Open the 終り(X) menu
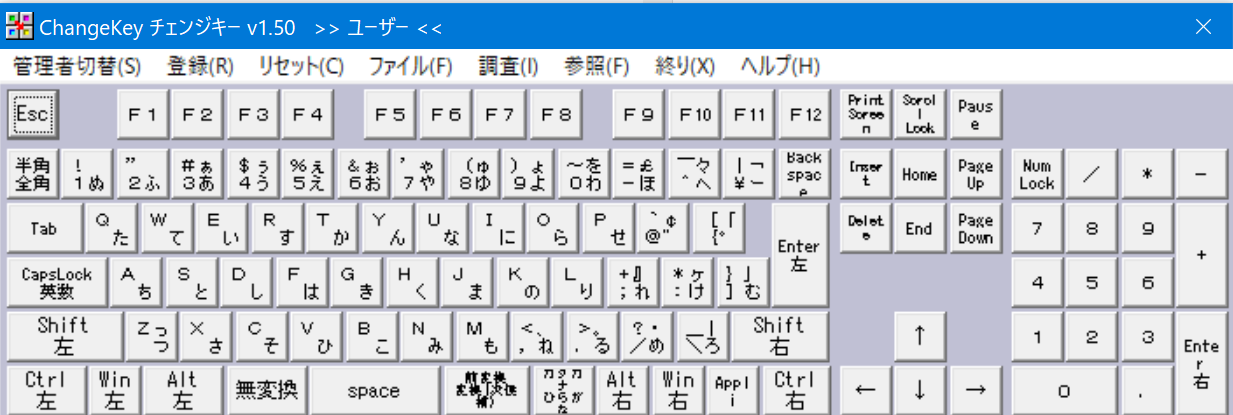The image size is (1233, 415). (685, 67)
